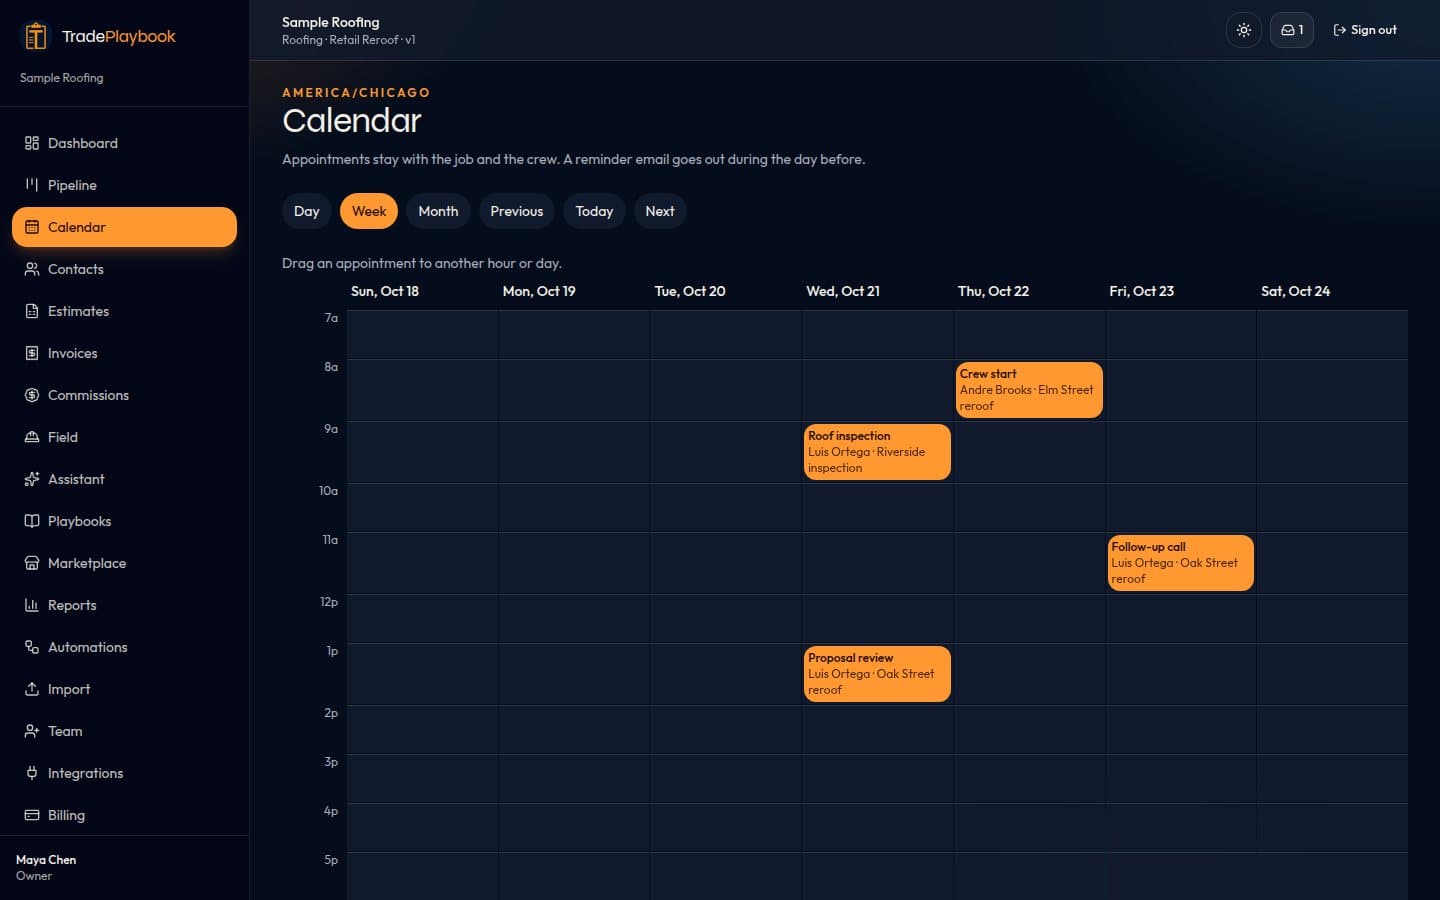This screenshot has width=1440, height=900.
Task: Open Marketplace store icon
Action: [x=32, y=563]
